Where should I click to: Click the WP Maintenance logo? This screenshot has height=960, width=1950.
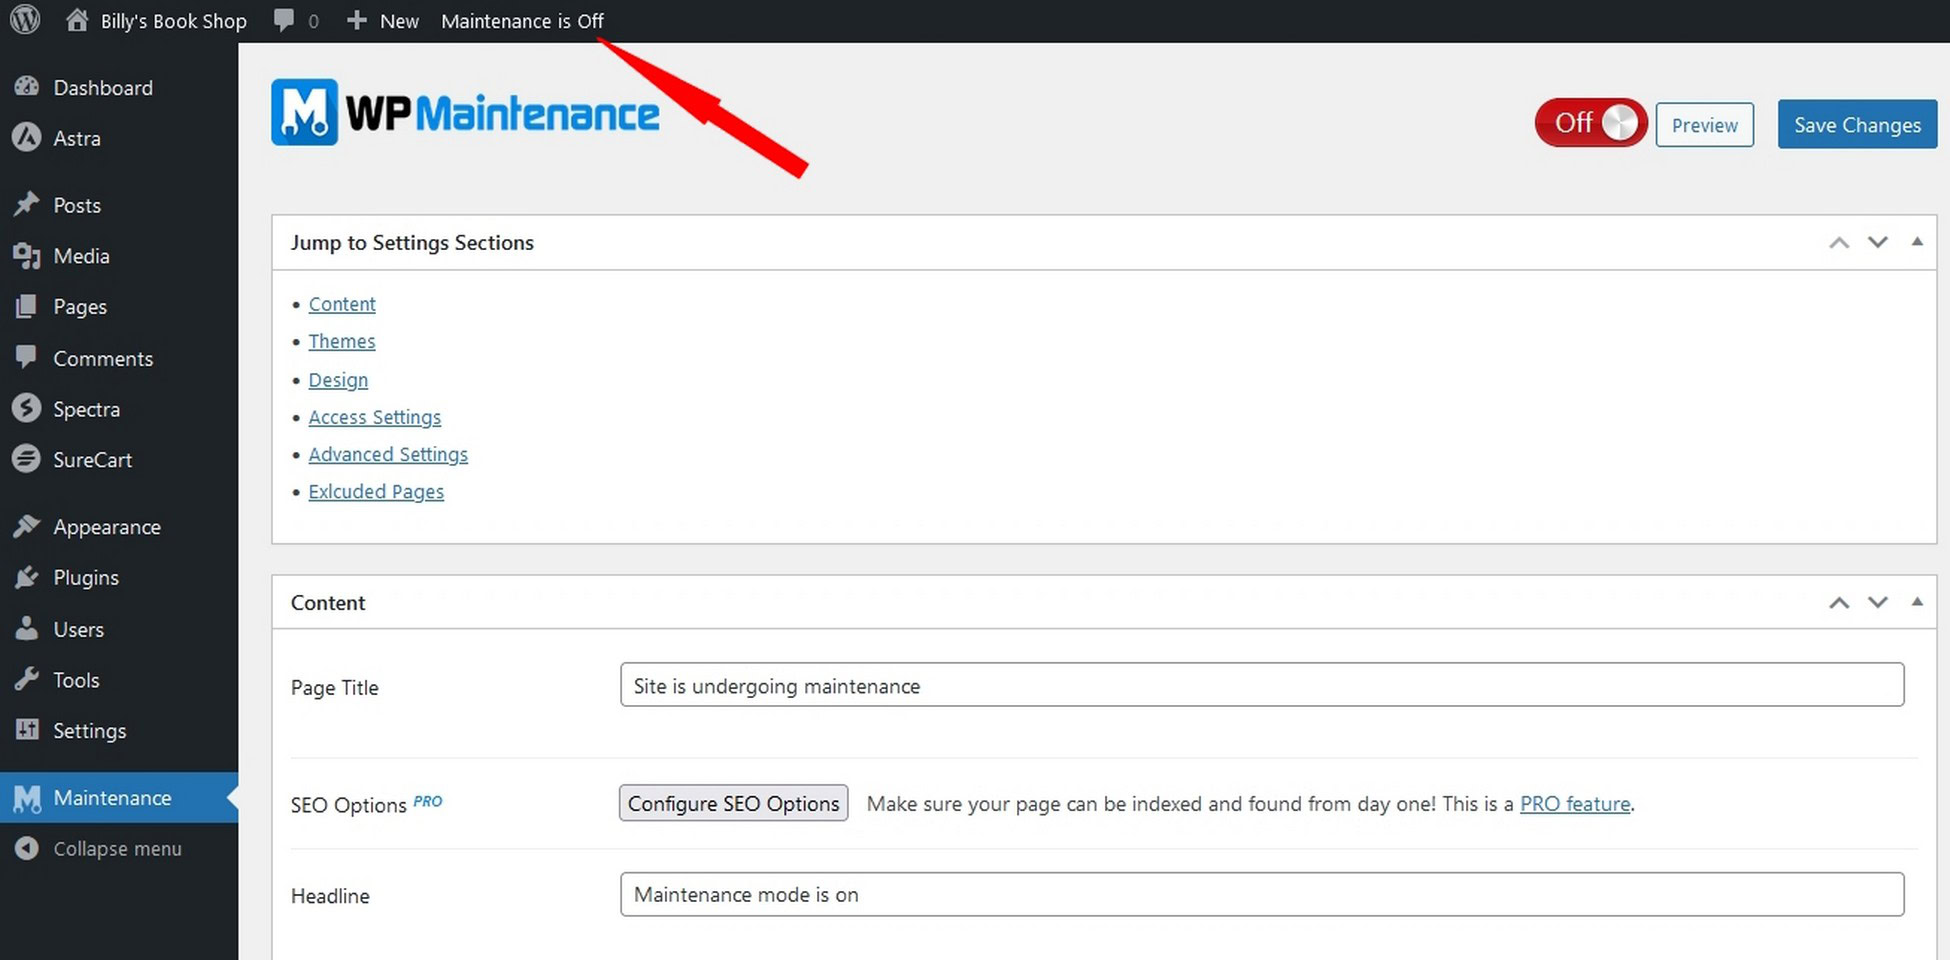(x=465, y=112)
